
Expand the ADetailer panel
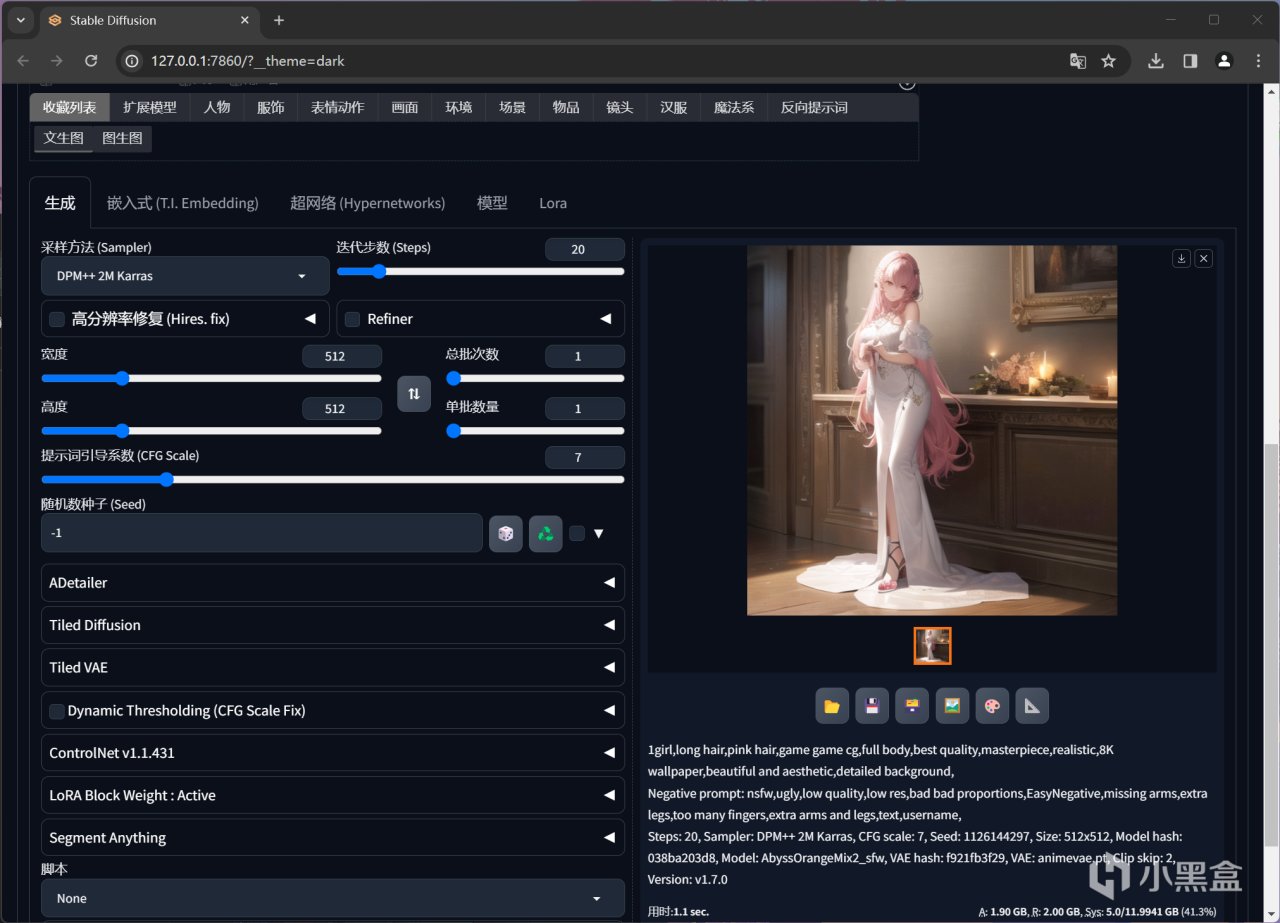point(332,583)
